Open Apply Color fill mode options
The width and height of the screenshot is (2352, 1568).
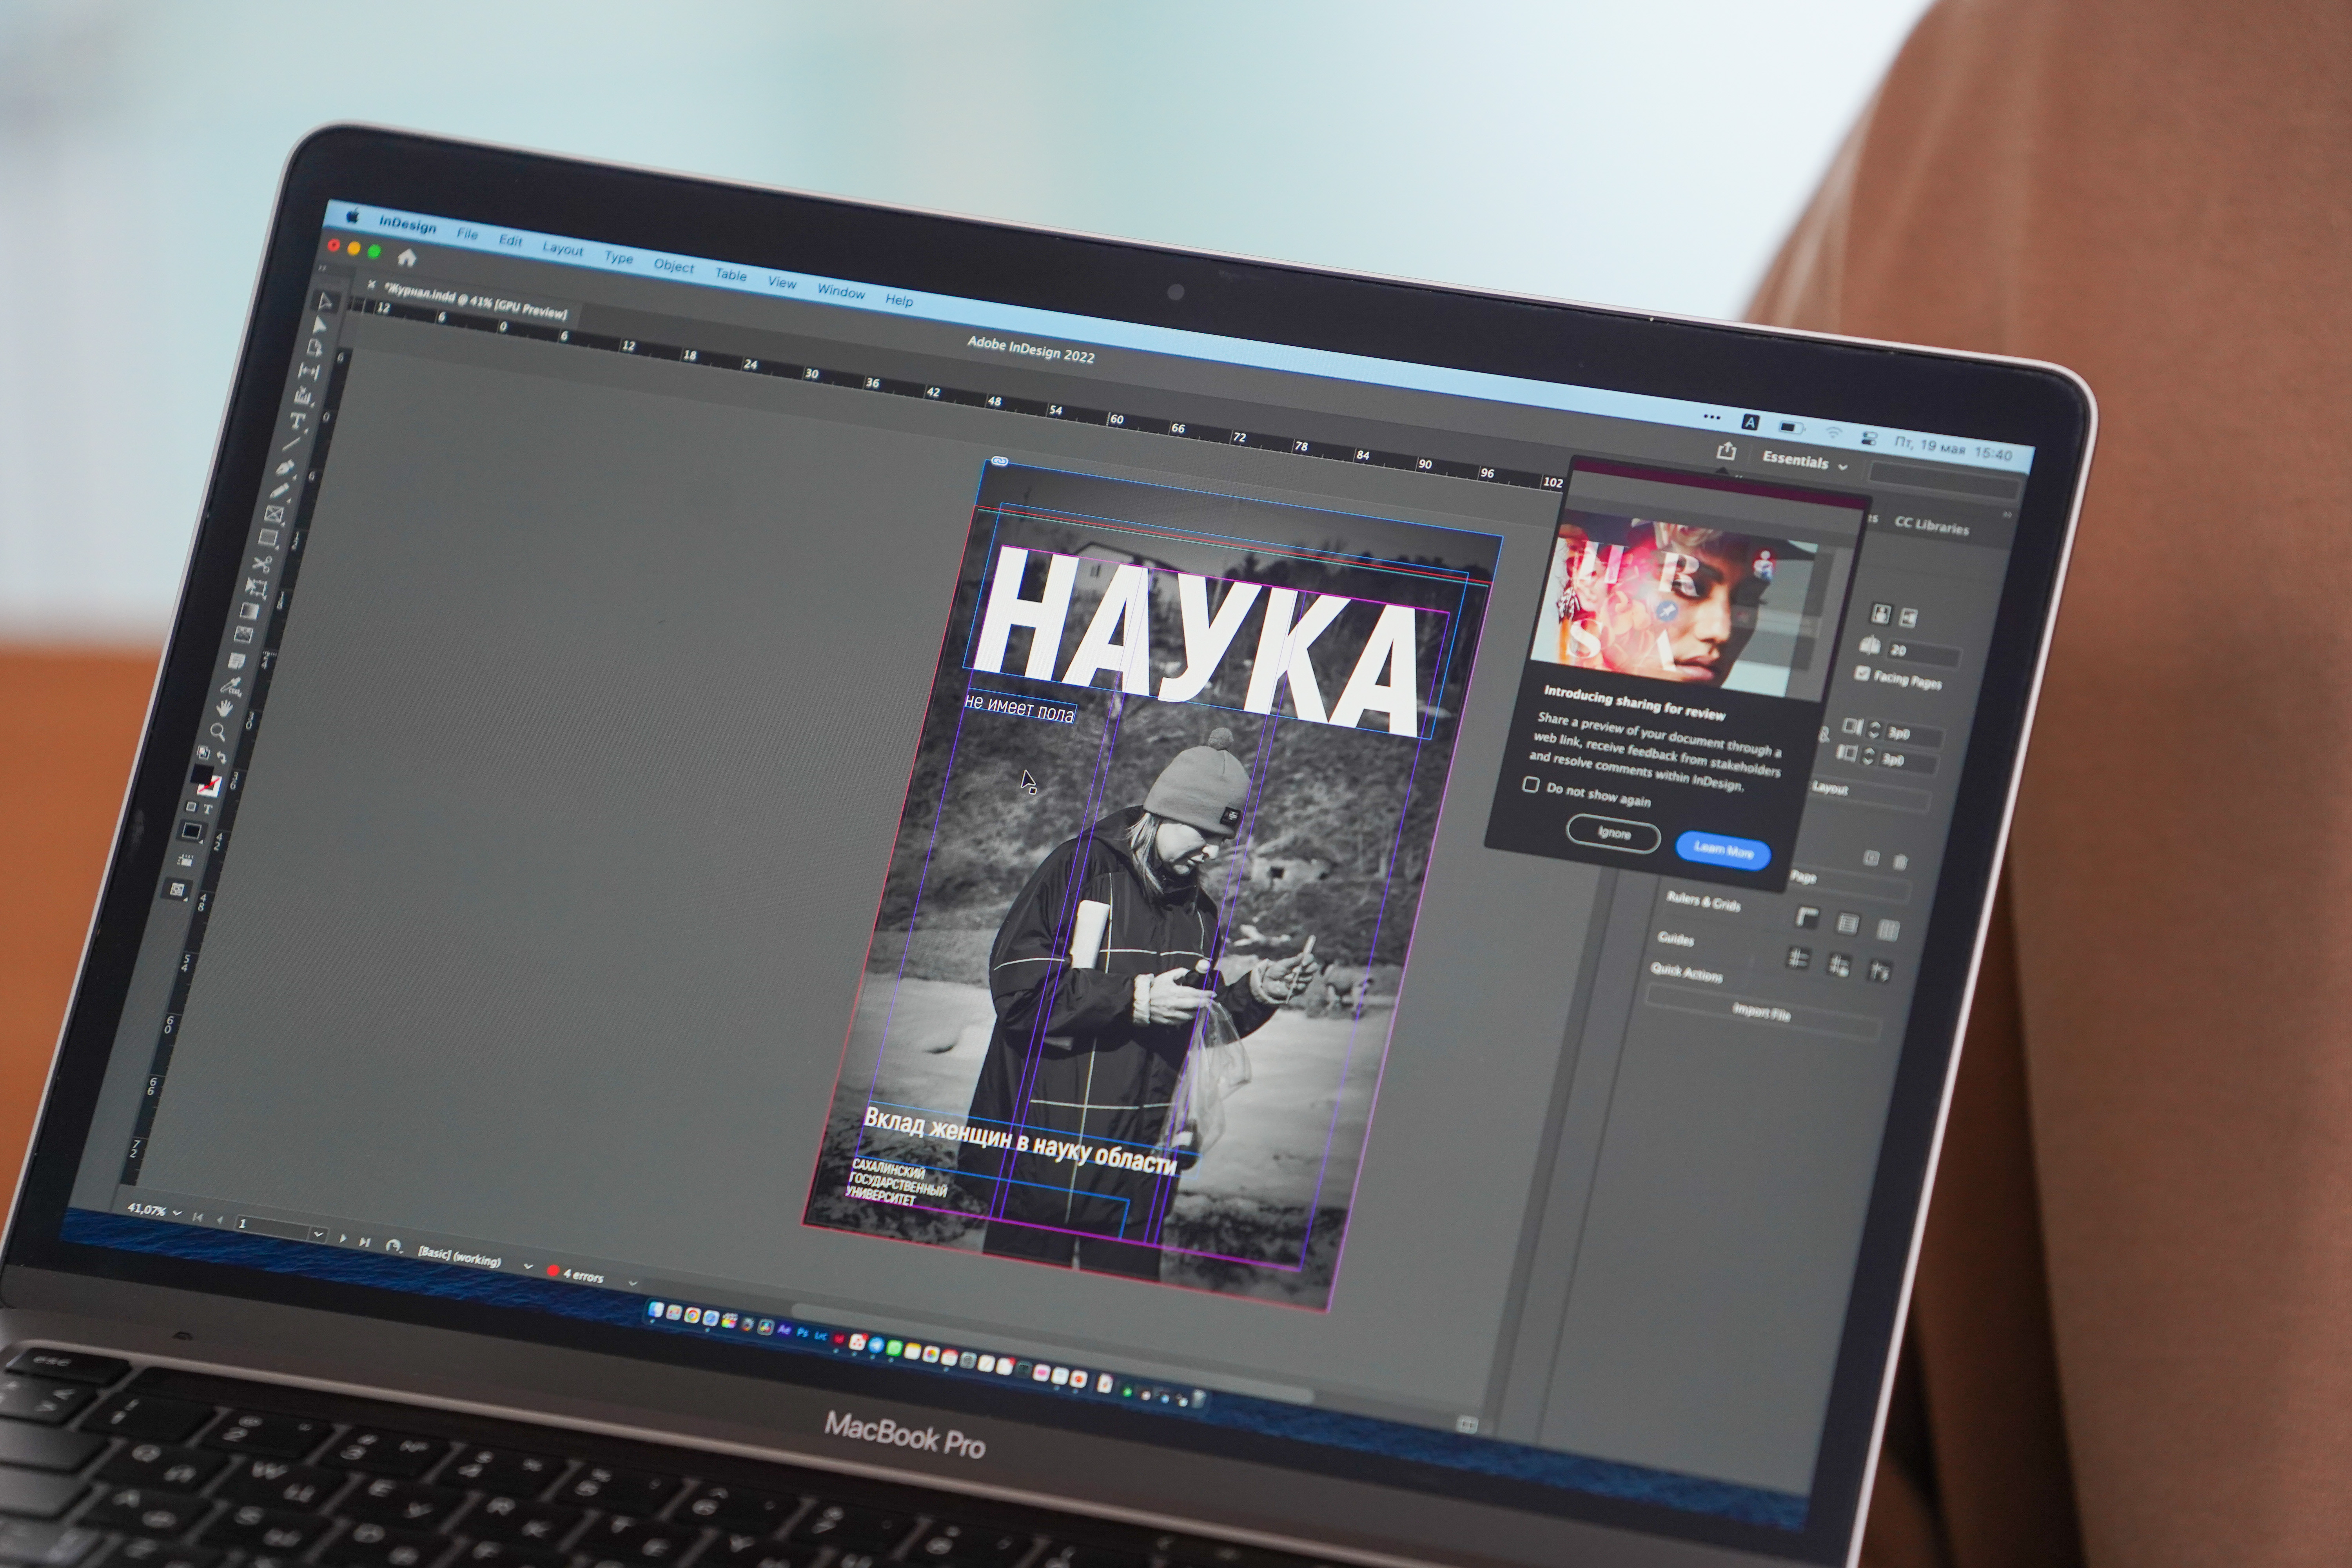(x=192, y=832)
